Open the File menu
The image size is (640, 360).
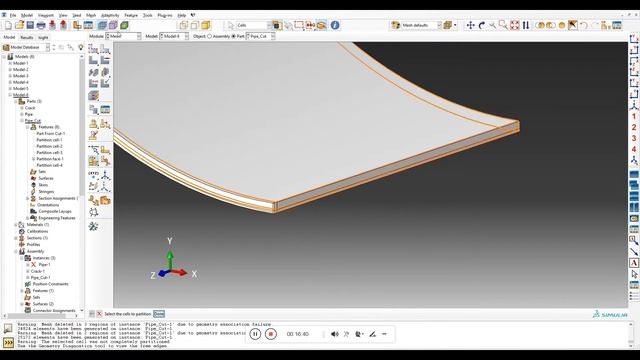click(13, 15)
